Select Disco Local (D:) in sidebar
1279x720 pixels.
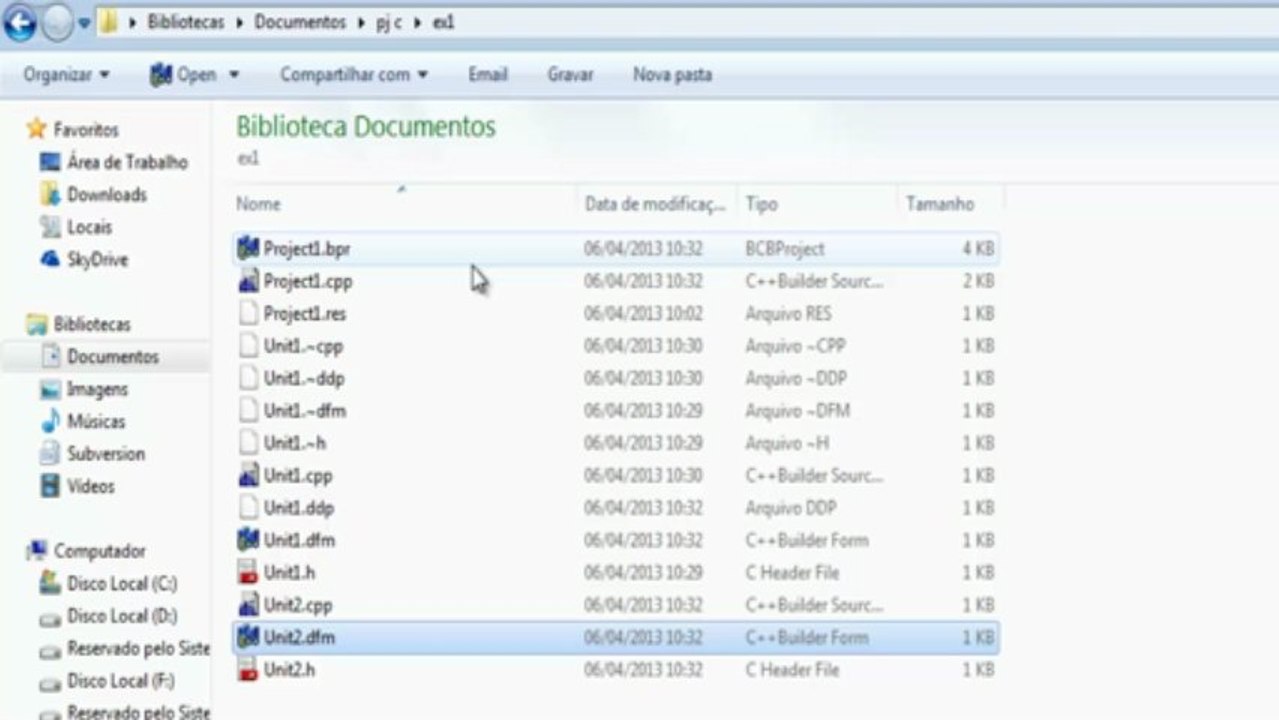click(122, 616)
